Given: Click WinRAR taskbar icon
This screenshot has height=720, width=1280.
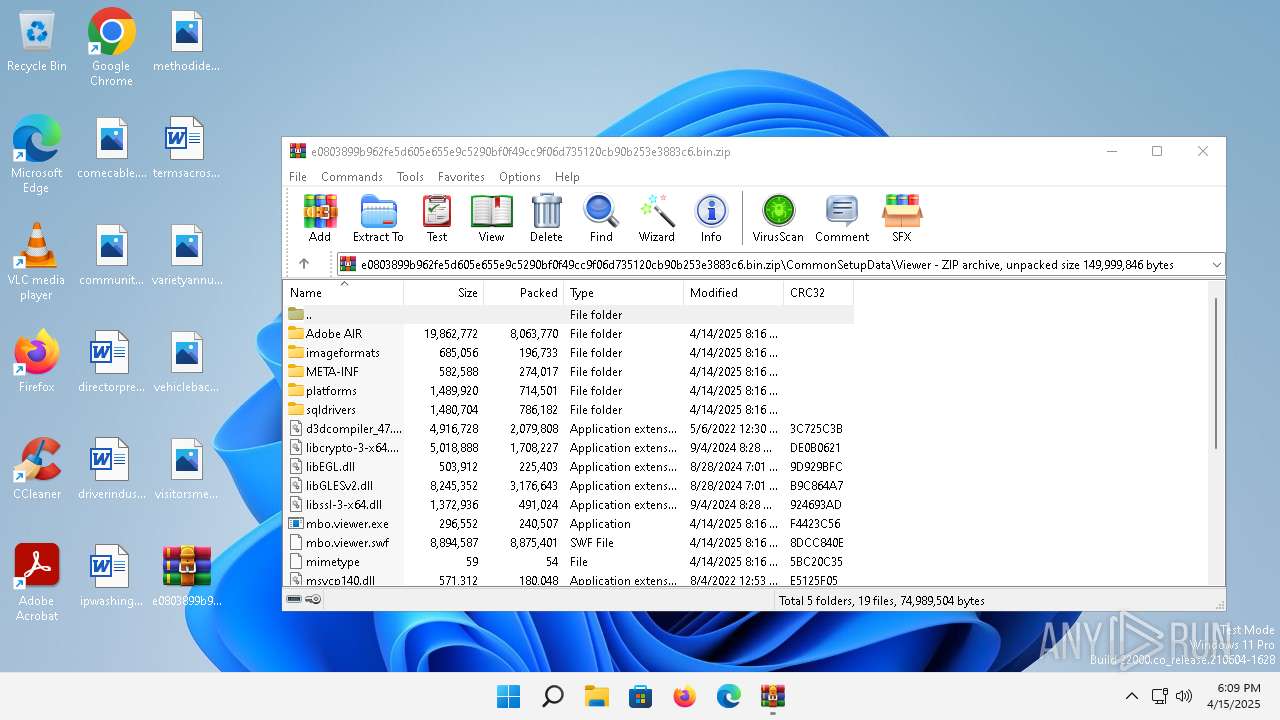Looking at the screenshot, I should click(x=772, y=696).
